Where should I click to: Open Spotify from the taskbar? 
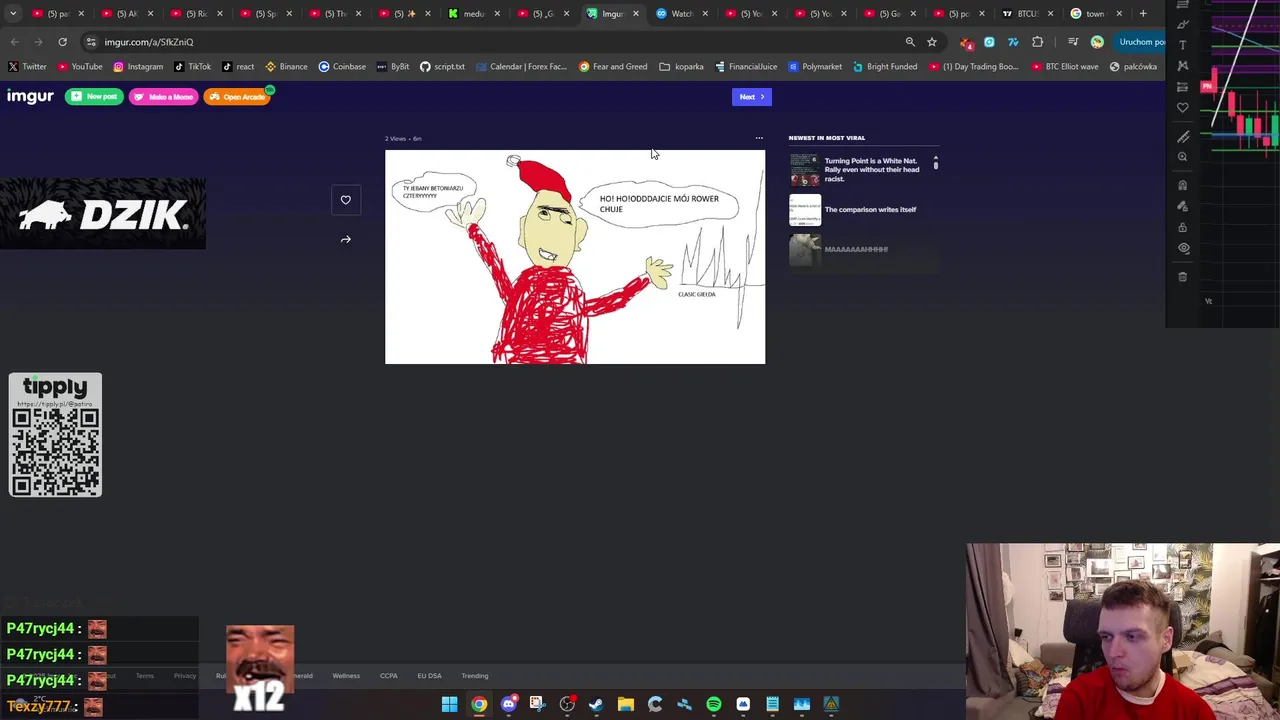pyautogui.click(x=714, y=705)
